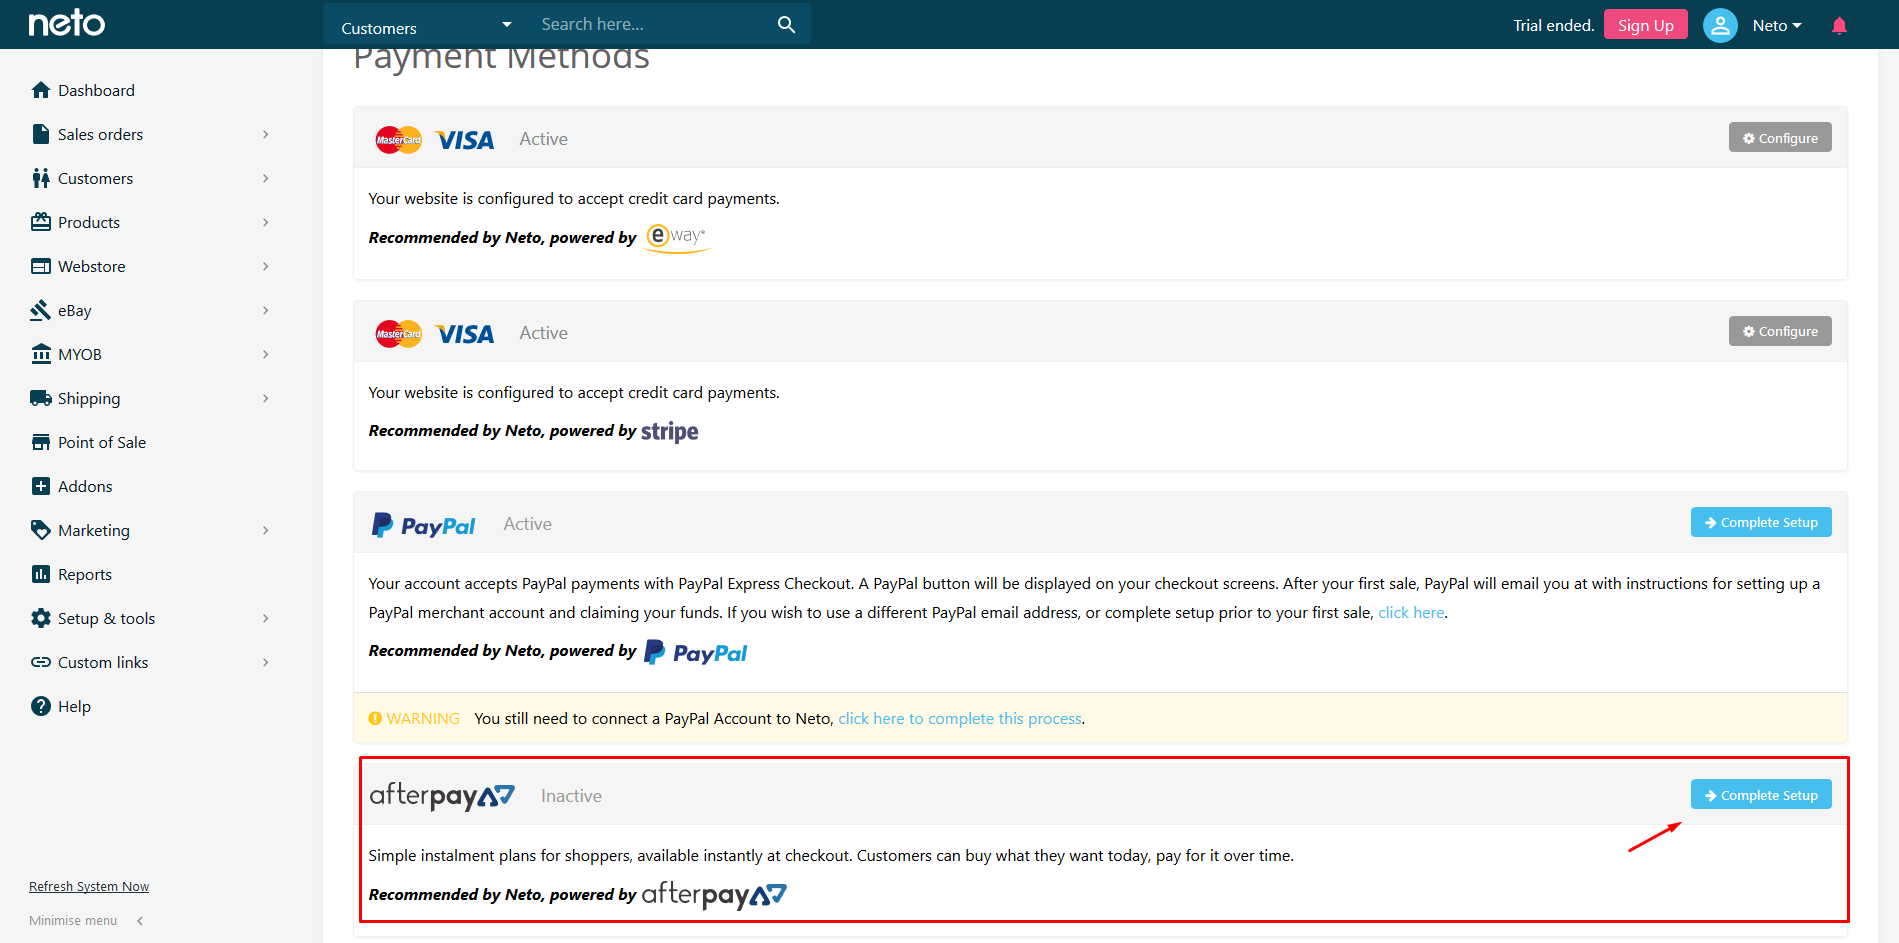Expand the MYOB submenu chevron
The image size is (1899, 943).
tap(266, 354)
